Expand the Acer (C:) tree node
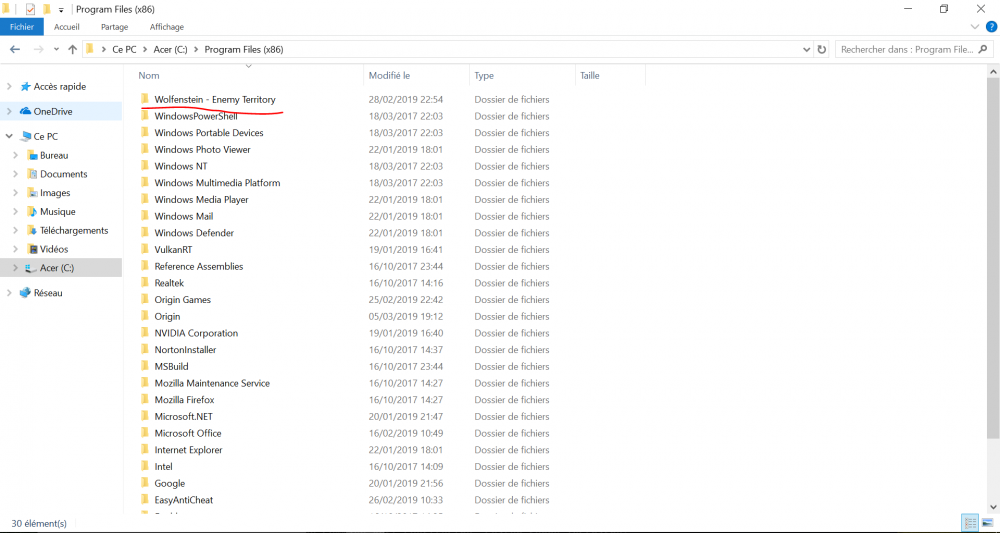This screenshot has height=533, width=1000. (x=15, y=268)
